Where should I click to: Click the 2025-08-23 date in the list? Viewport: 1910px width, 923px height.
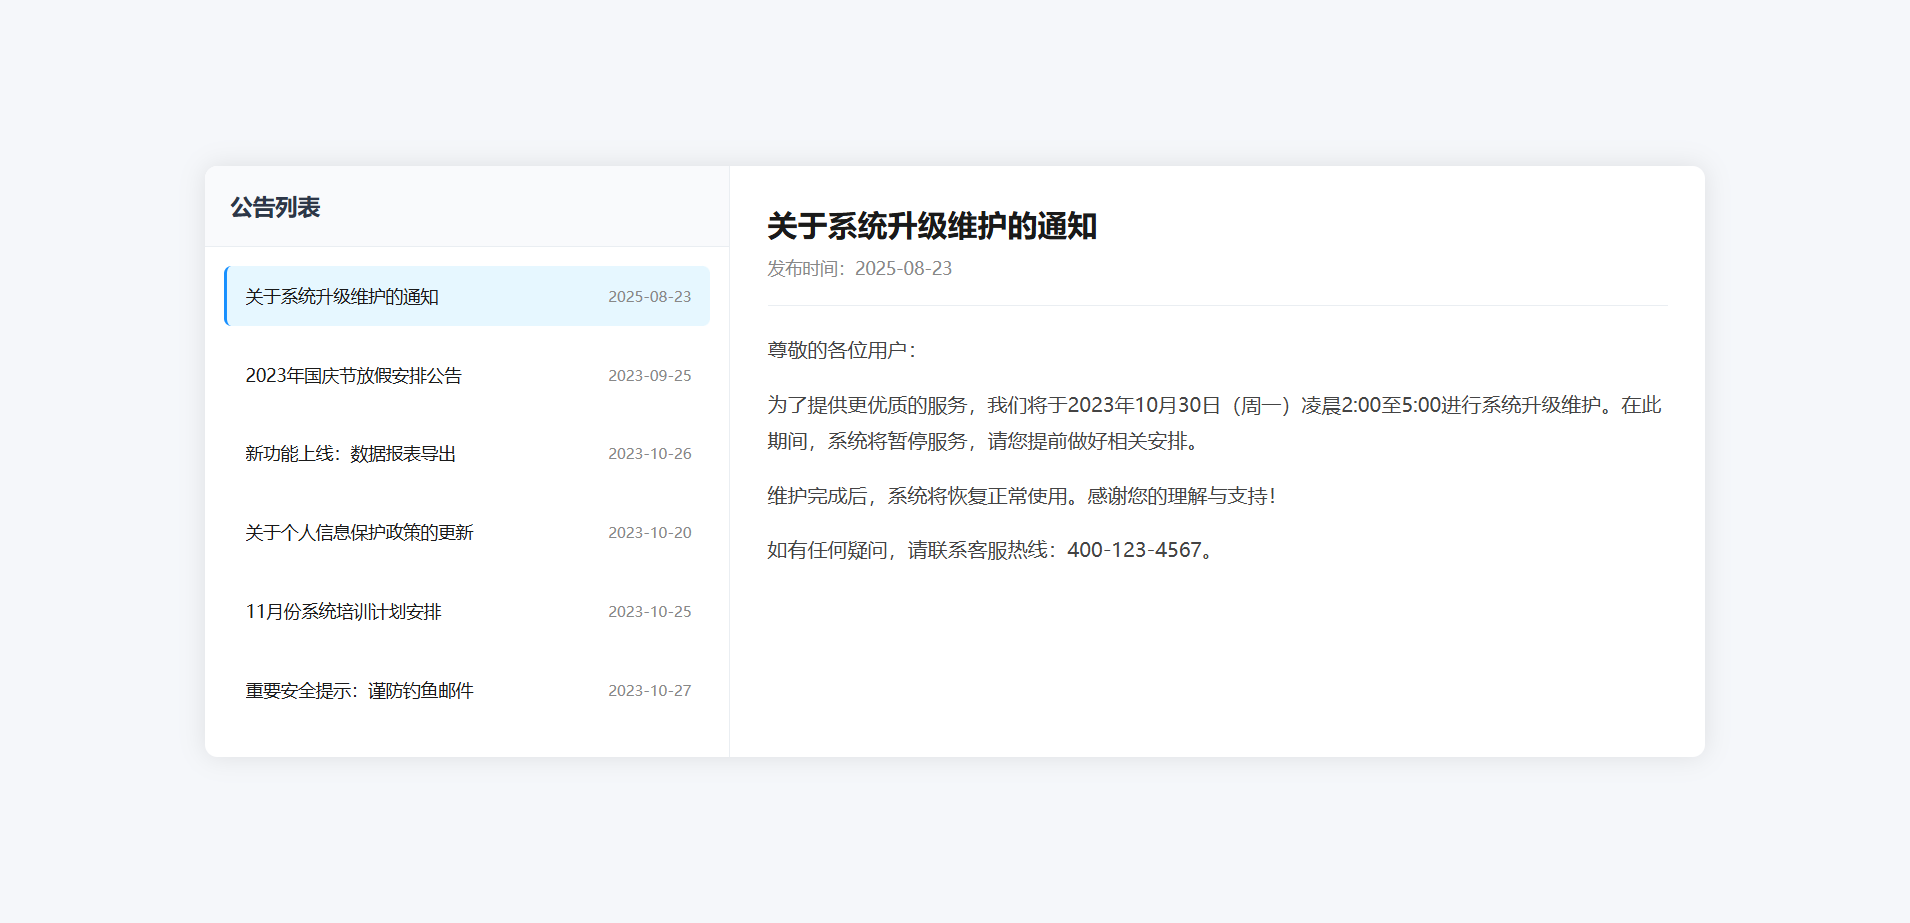(649, 297)
